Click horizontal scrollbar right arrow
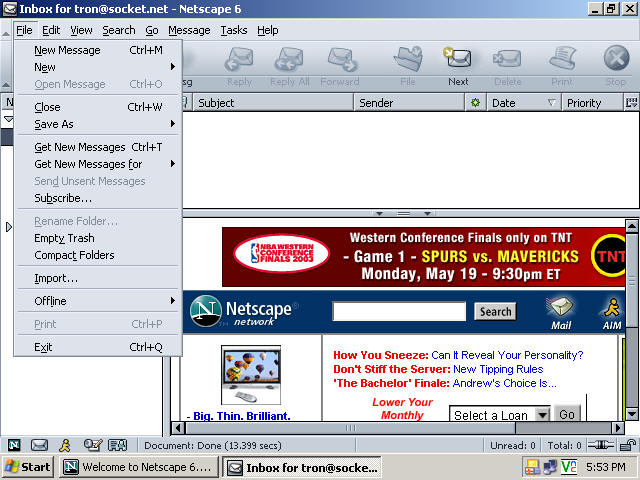 [618, 428]
